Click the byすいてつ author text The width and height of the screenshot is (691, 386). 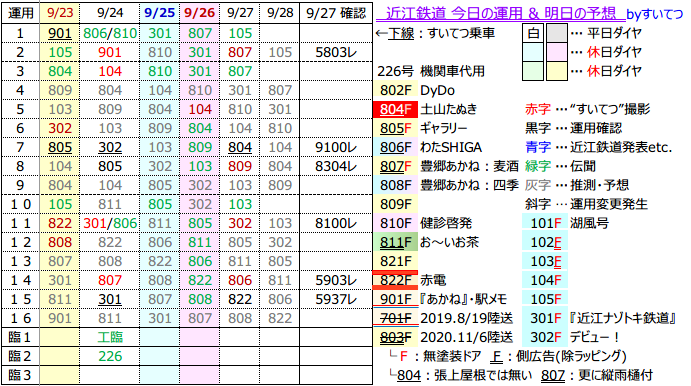coord(654,14)
